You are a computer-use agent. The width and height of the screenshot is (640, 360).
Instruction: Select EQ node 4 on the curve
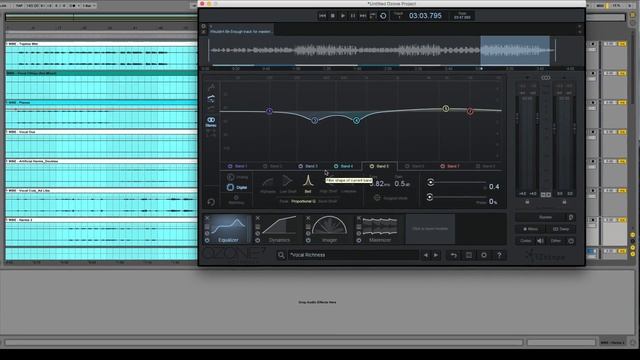[356, 120]
